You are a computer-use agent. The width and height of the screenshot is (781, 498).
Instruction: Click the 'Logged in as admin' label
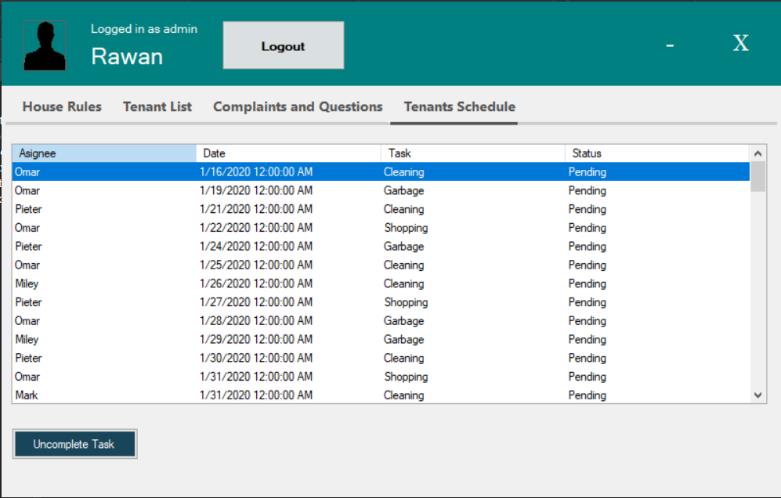click(144, 29)
